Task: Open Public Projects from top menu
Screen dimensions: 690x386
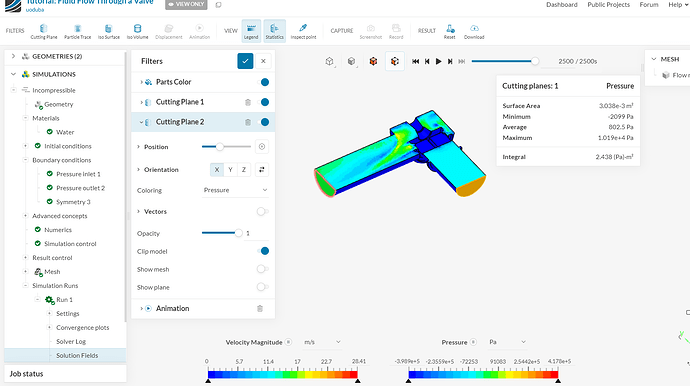Action: (x=608, y=5)
